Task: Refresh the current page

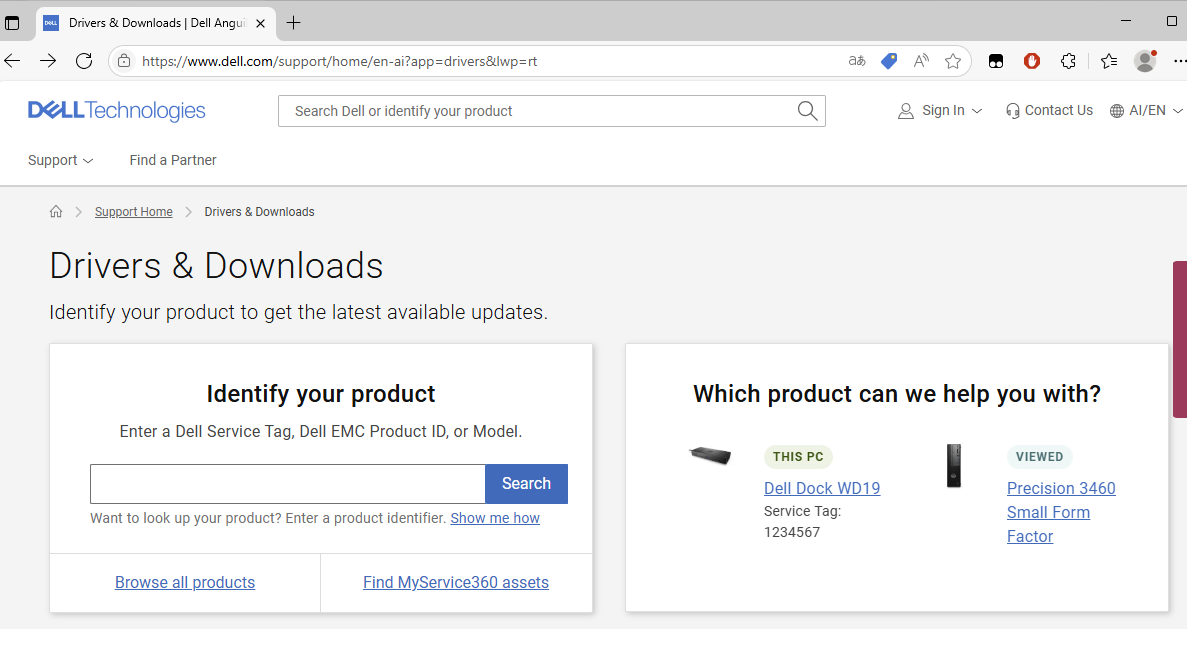Action: [84, 61]
